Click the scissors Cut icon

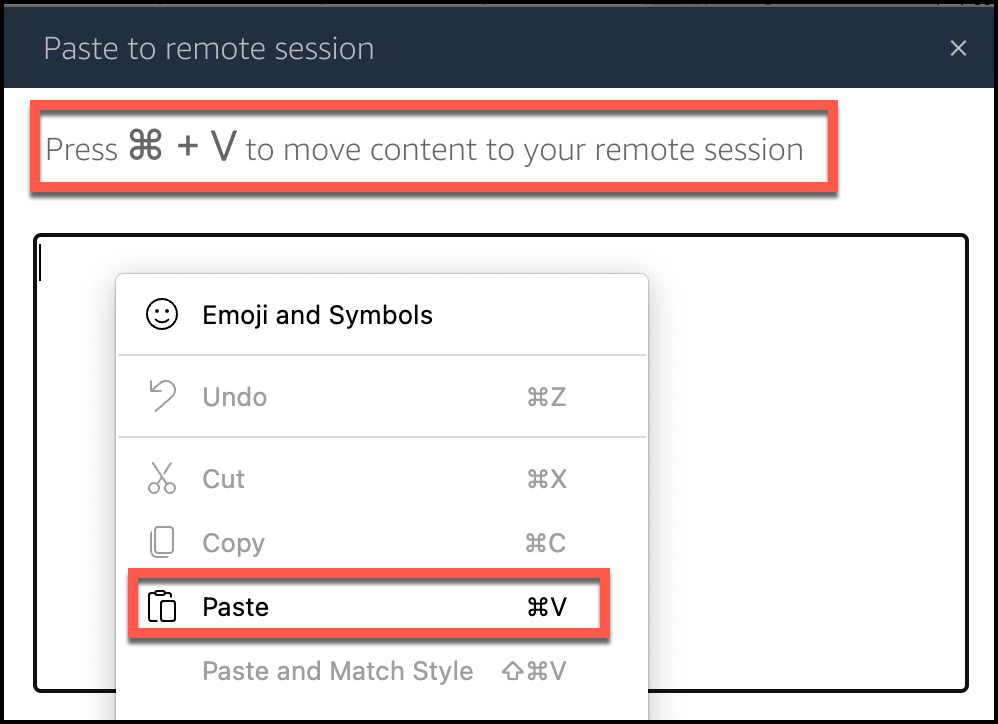pos(162,478)
